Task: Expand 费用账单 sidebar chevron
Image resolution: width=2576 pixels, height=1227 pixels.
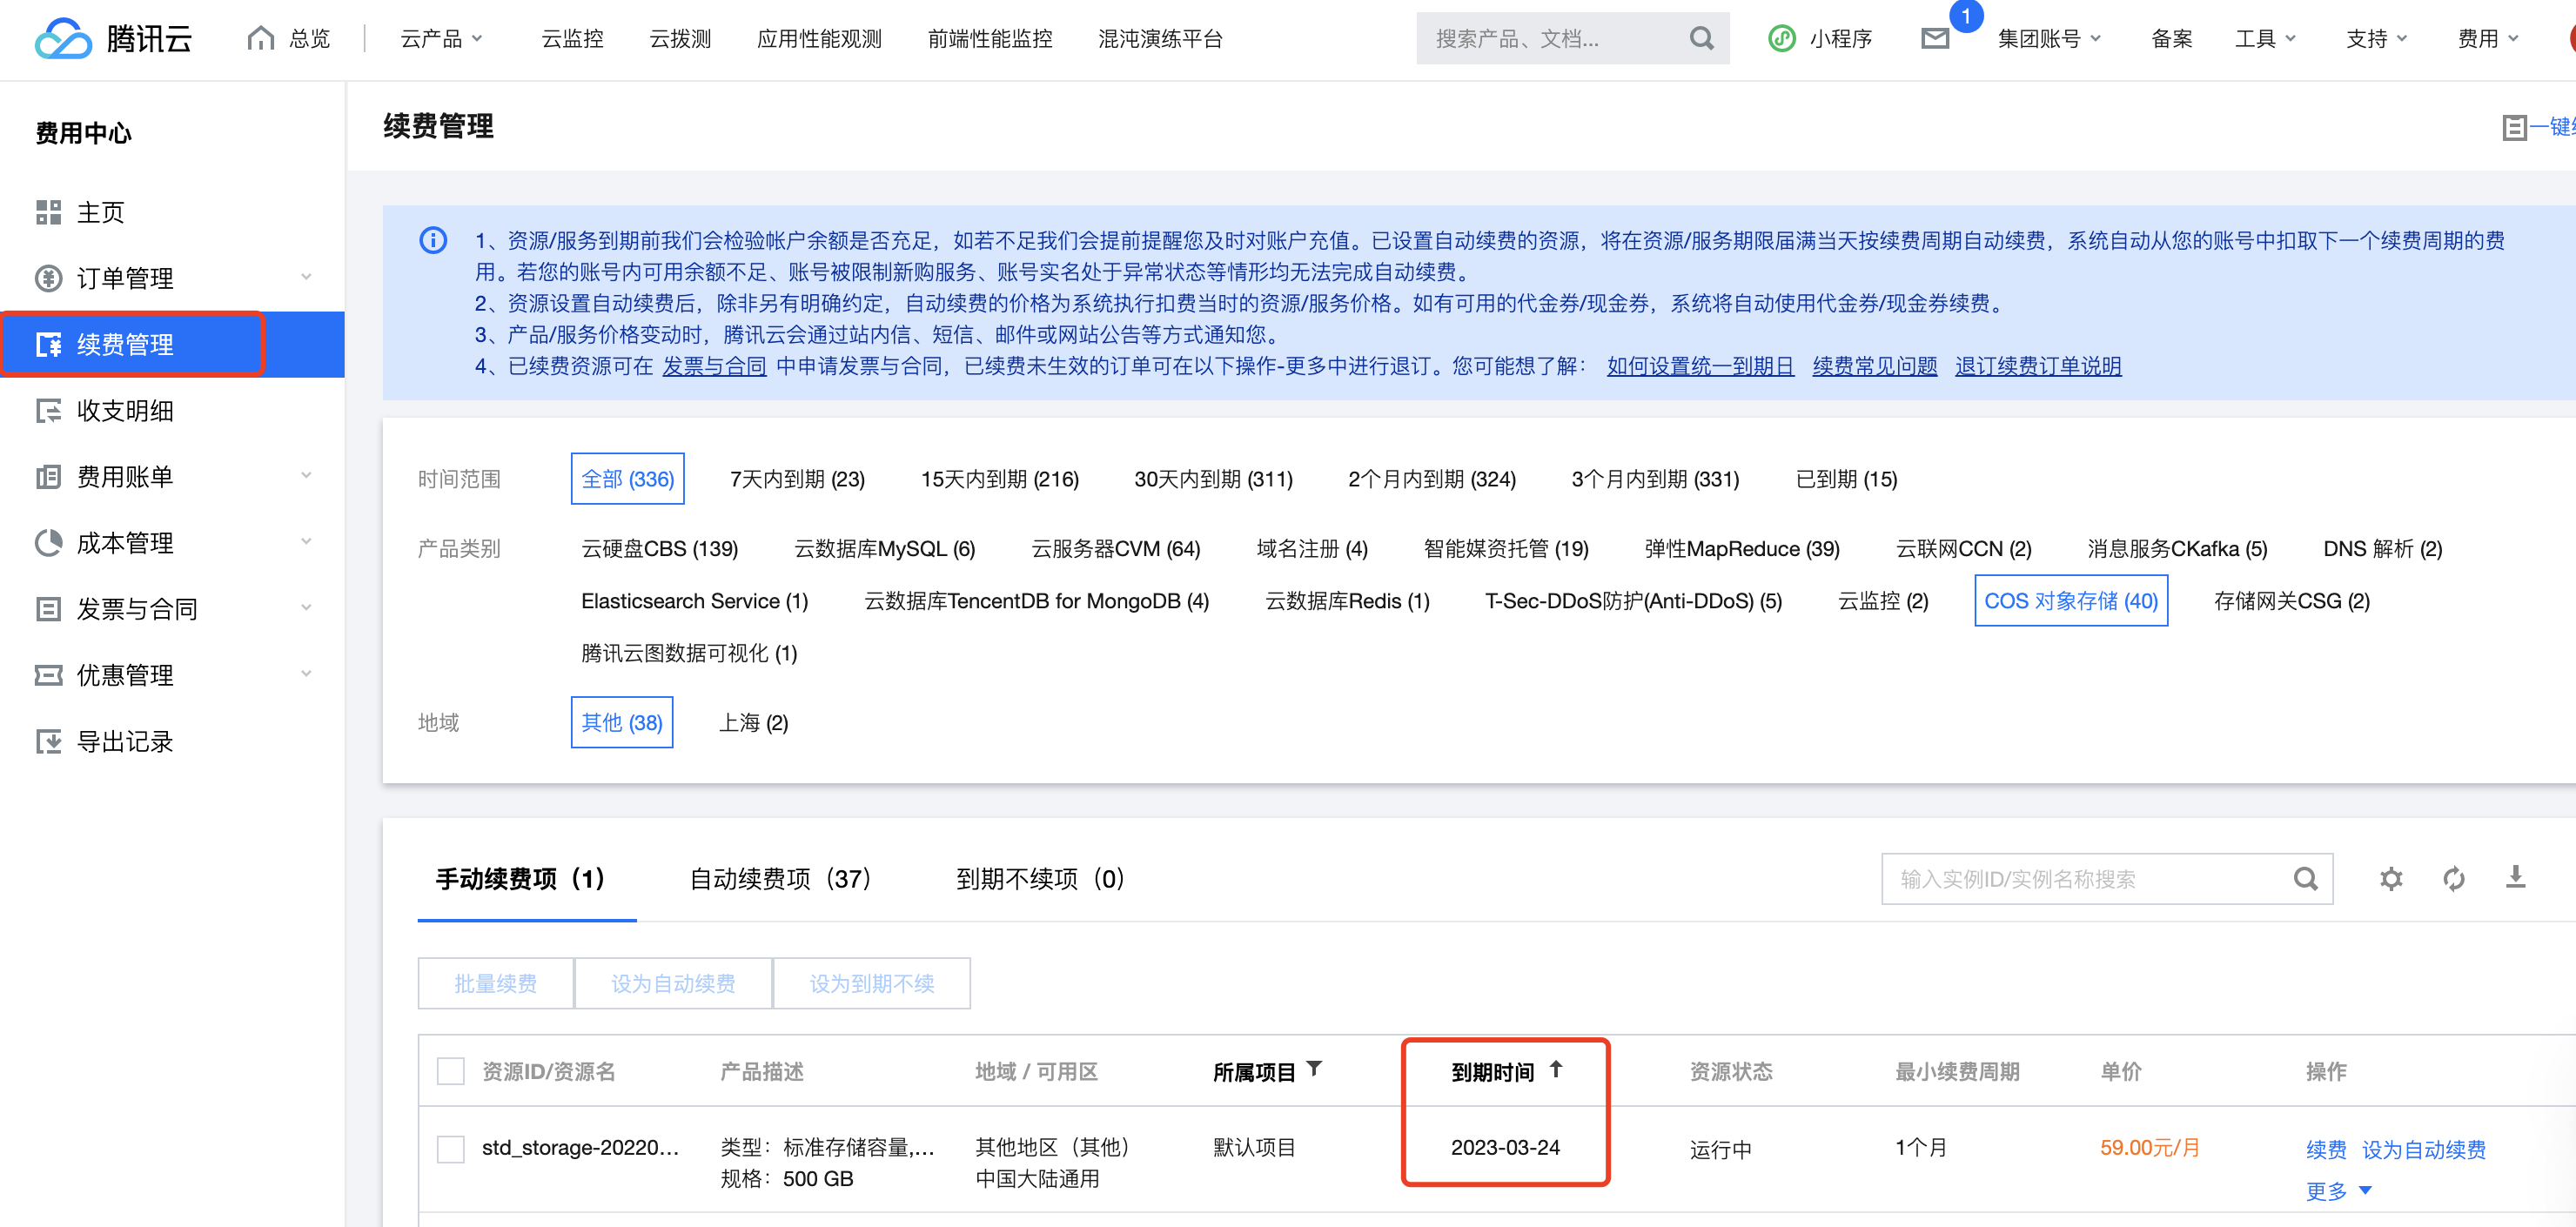Action: pyautogui.click(x=306, y=476)
